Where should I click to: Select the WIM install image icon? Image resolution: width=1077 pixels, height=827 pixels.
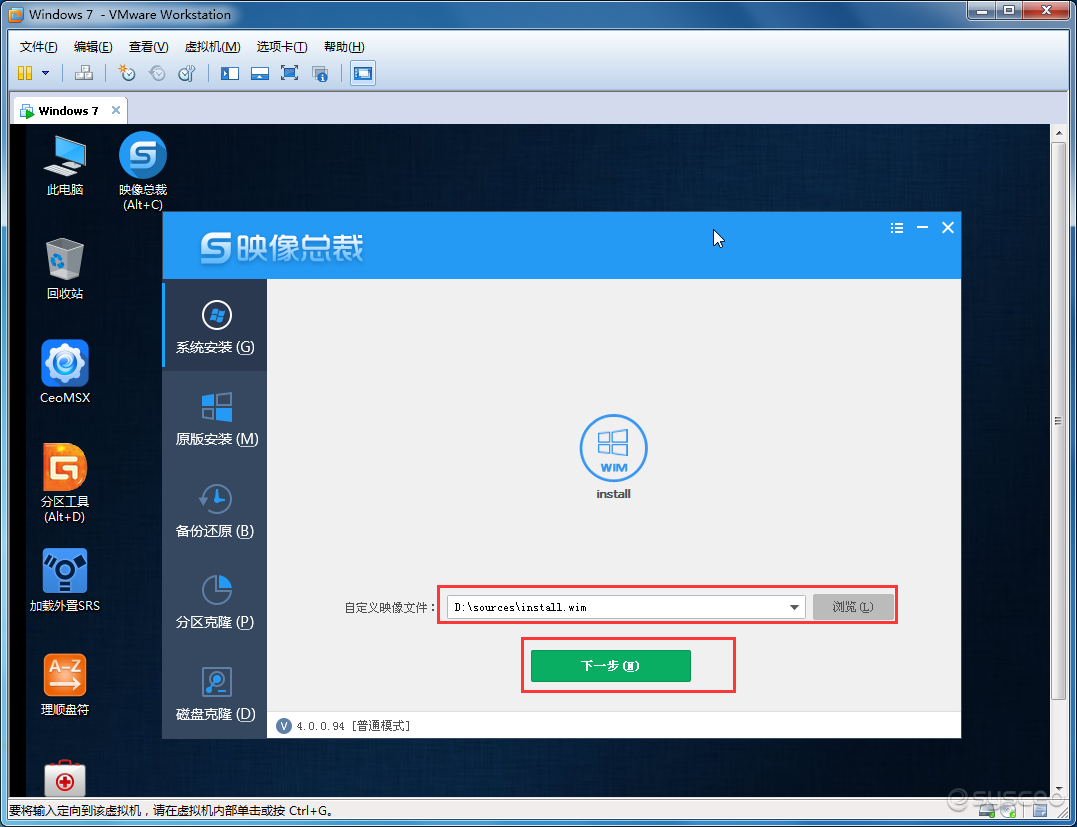[x=613, y=456]
